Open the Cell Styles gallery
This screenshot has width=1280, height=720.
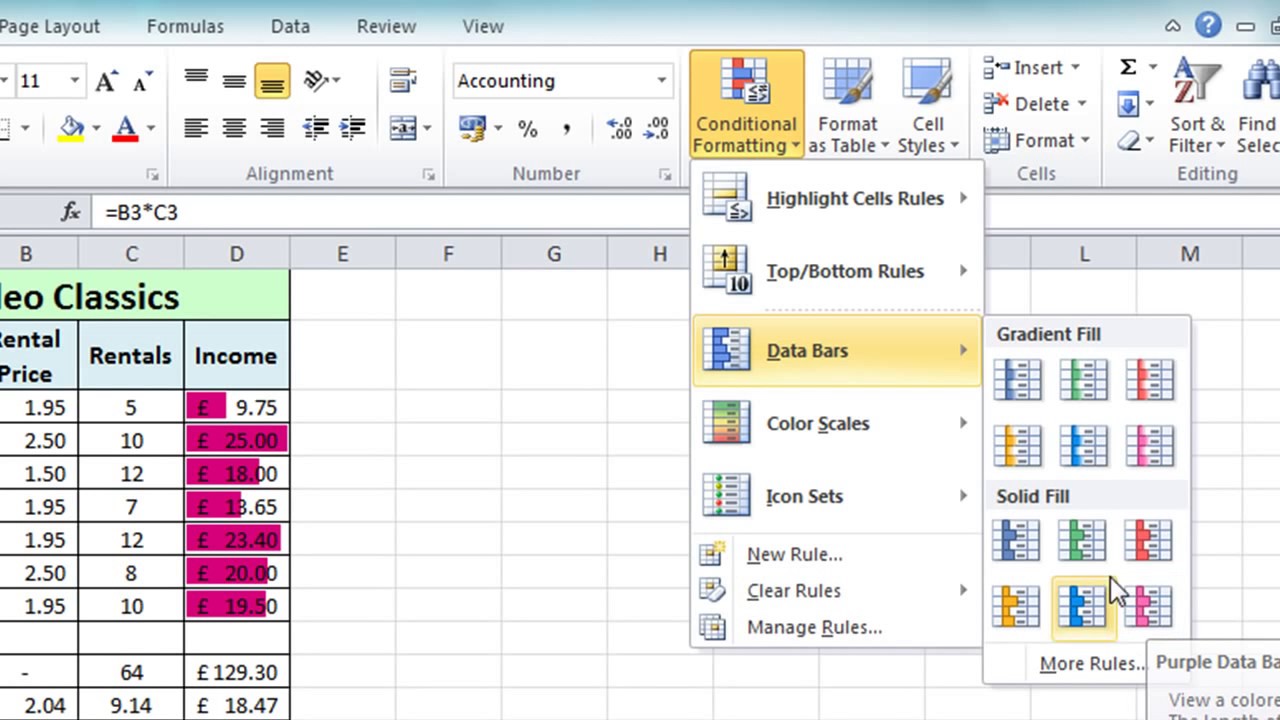point(927,105)
